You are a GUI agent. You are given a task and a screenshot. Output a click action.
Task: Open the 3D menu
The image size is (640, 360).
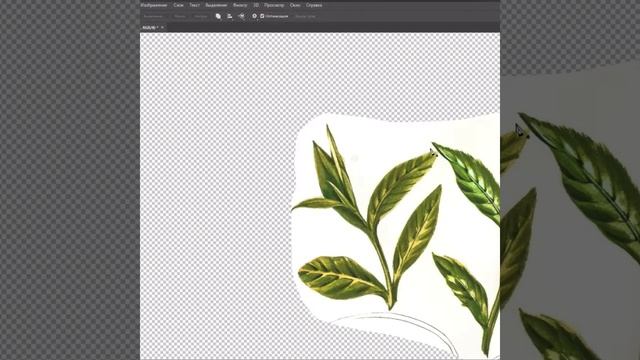coord(256,5)
